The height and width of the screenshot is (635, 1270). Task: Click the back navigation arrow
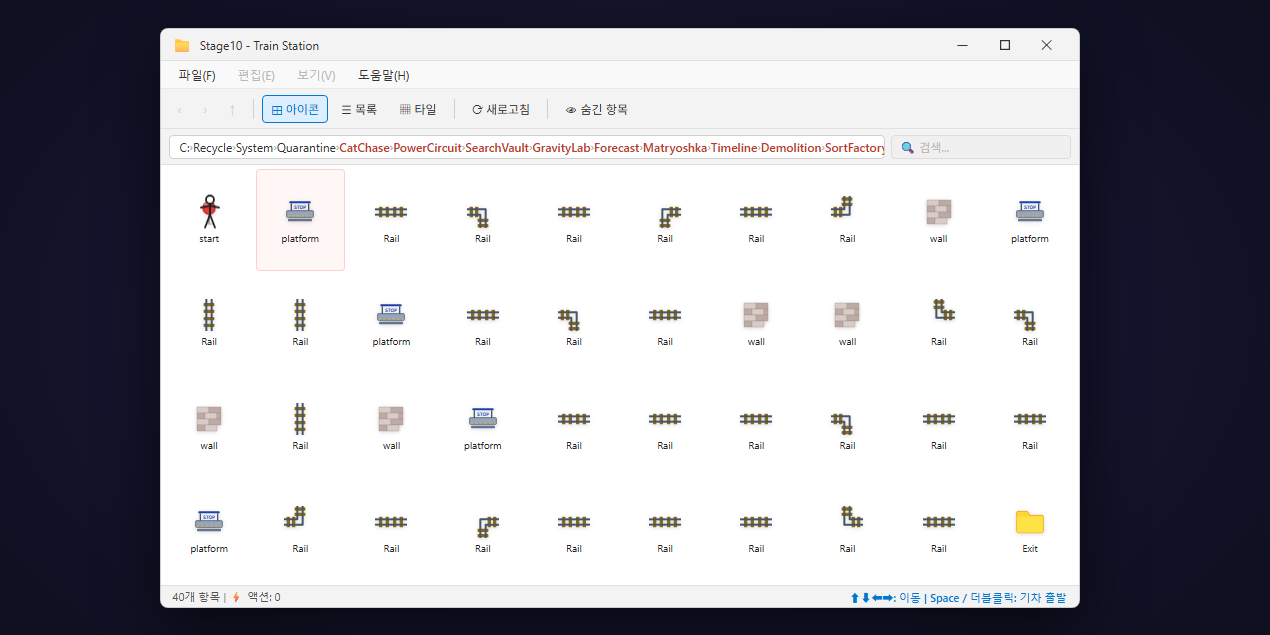[179, 110]
